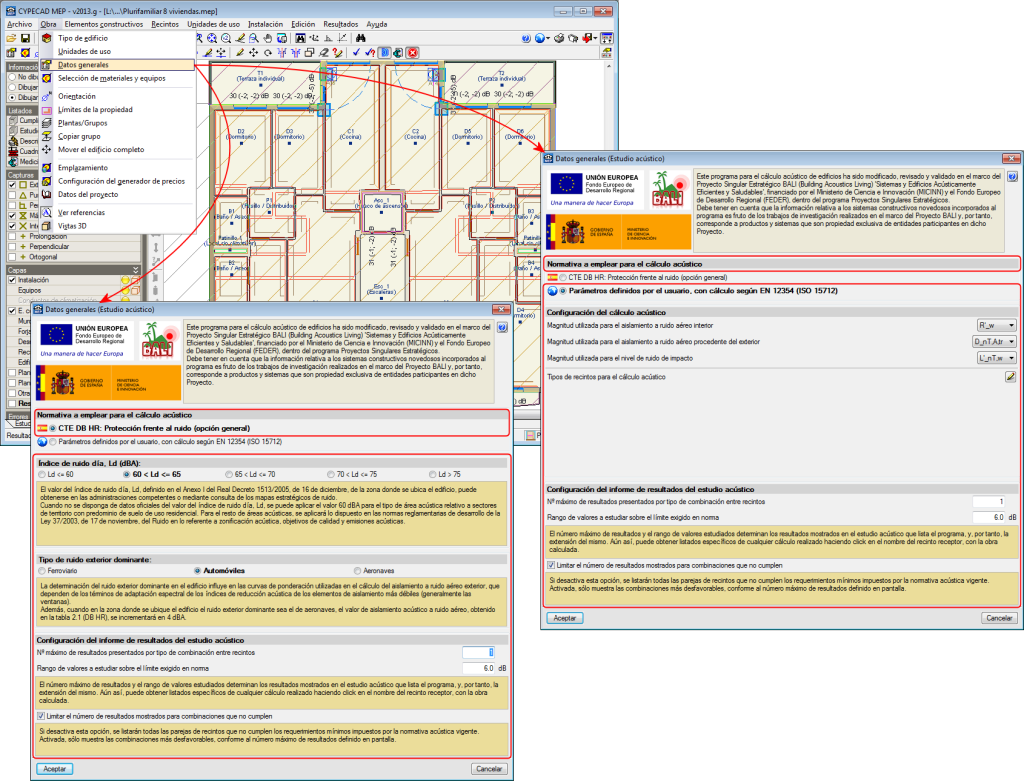Screen dimensions: 1024x781
Task: Click the Copiar grupo icon in menu
Action: pos(46,136)
